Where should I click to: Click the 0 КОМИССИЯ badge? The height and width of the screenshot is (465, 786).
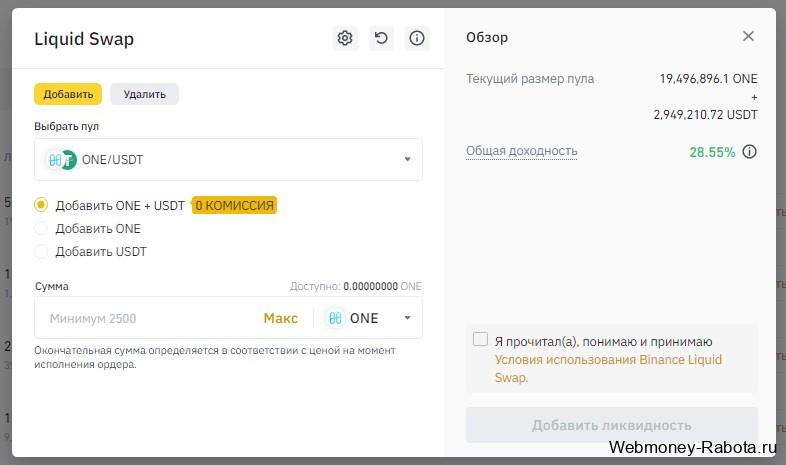pos(234,205)
